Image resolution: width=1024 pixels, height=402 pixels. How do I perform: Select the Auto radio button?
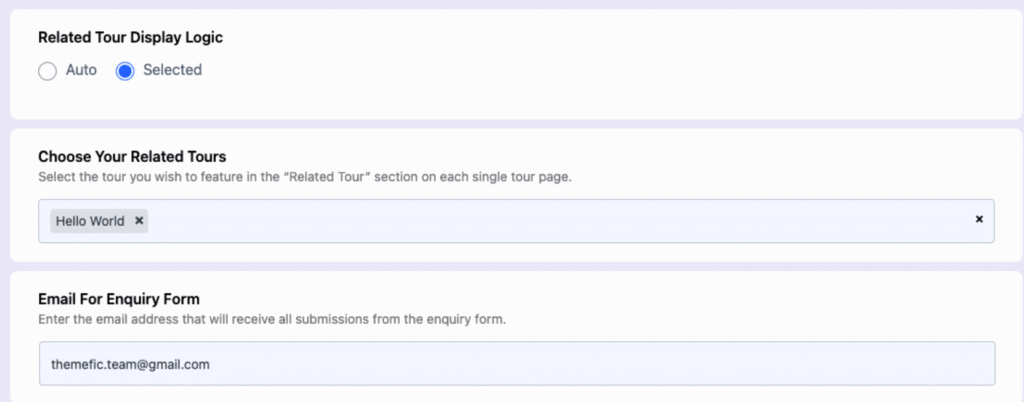[48, 70]
